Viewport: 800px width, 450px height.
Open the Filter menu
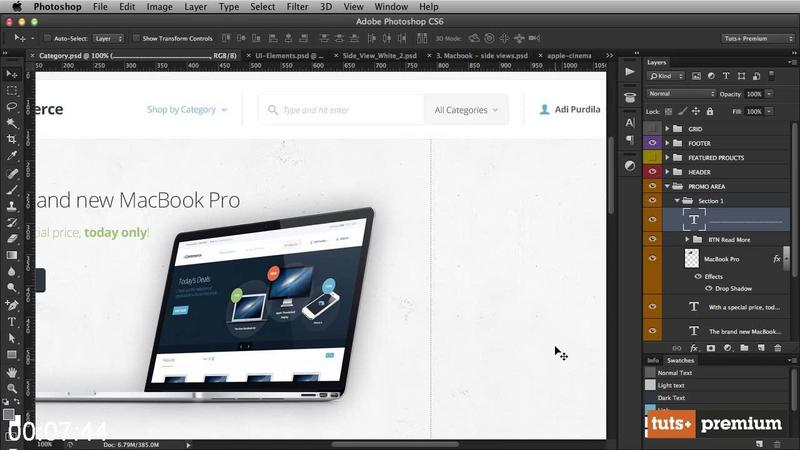(x=297, y=7)
